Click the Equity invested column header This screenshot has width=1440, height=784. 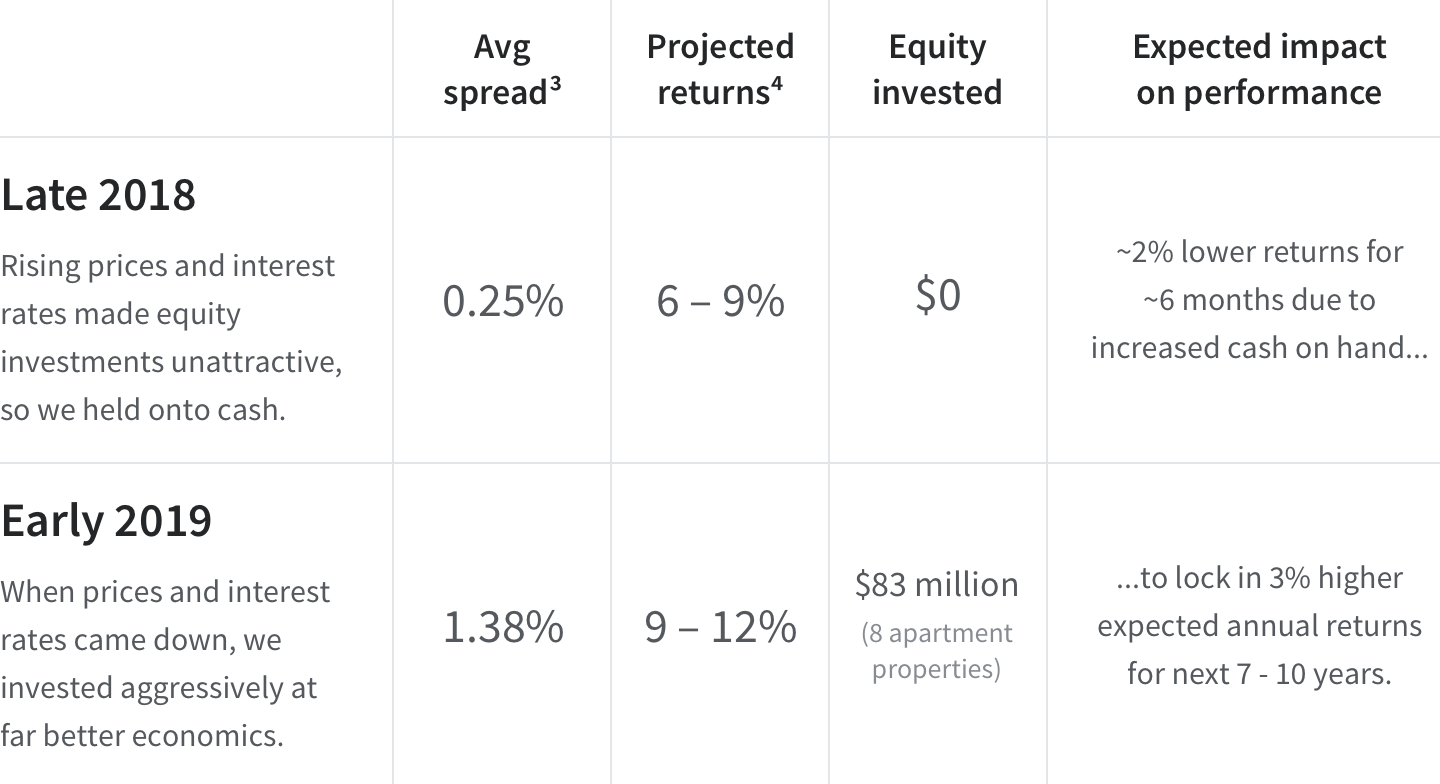[937, 69]
